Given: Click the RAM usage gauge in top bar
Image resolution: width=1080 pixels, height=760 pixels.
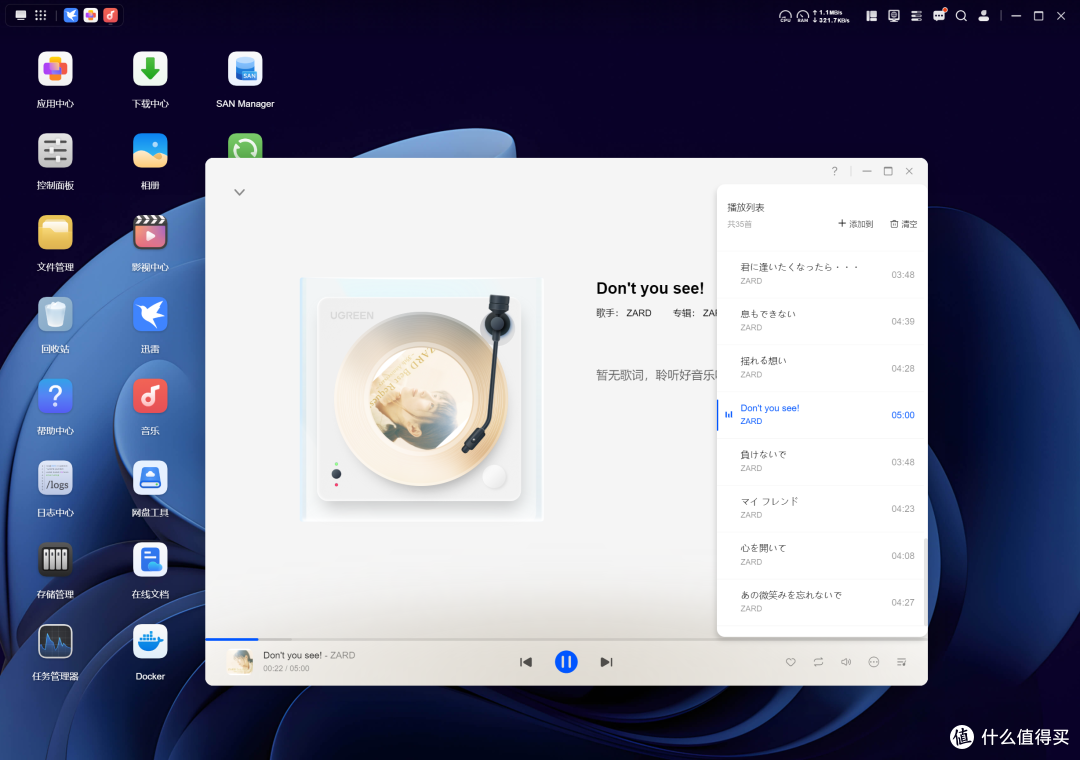Looking at the screenshot, I should [803, 16].
